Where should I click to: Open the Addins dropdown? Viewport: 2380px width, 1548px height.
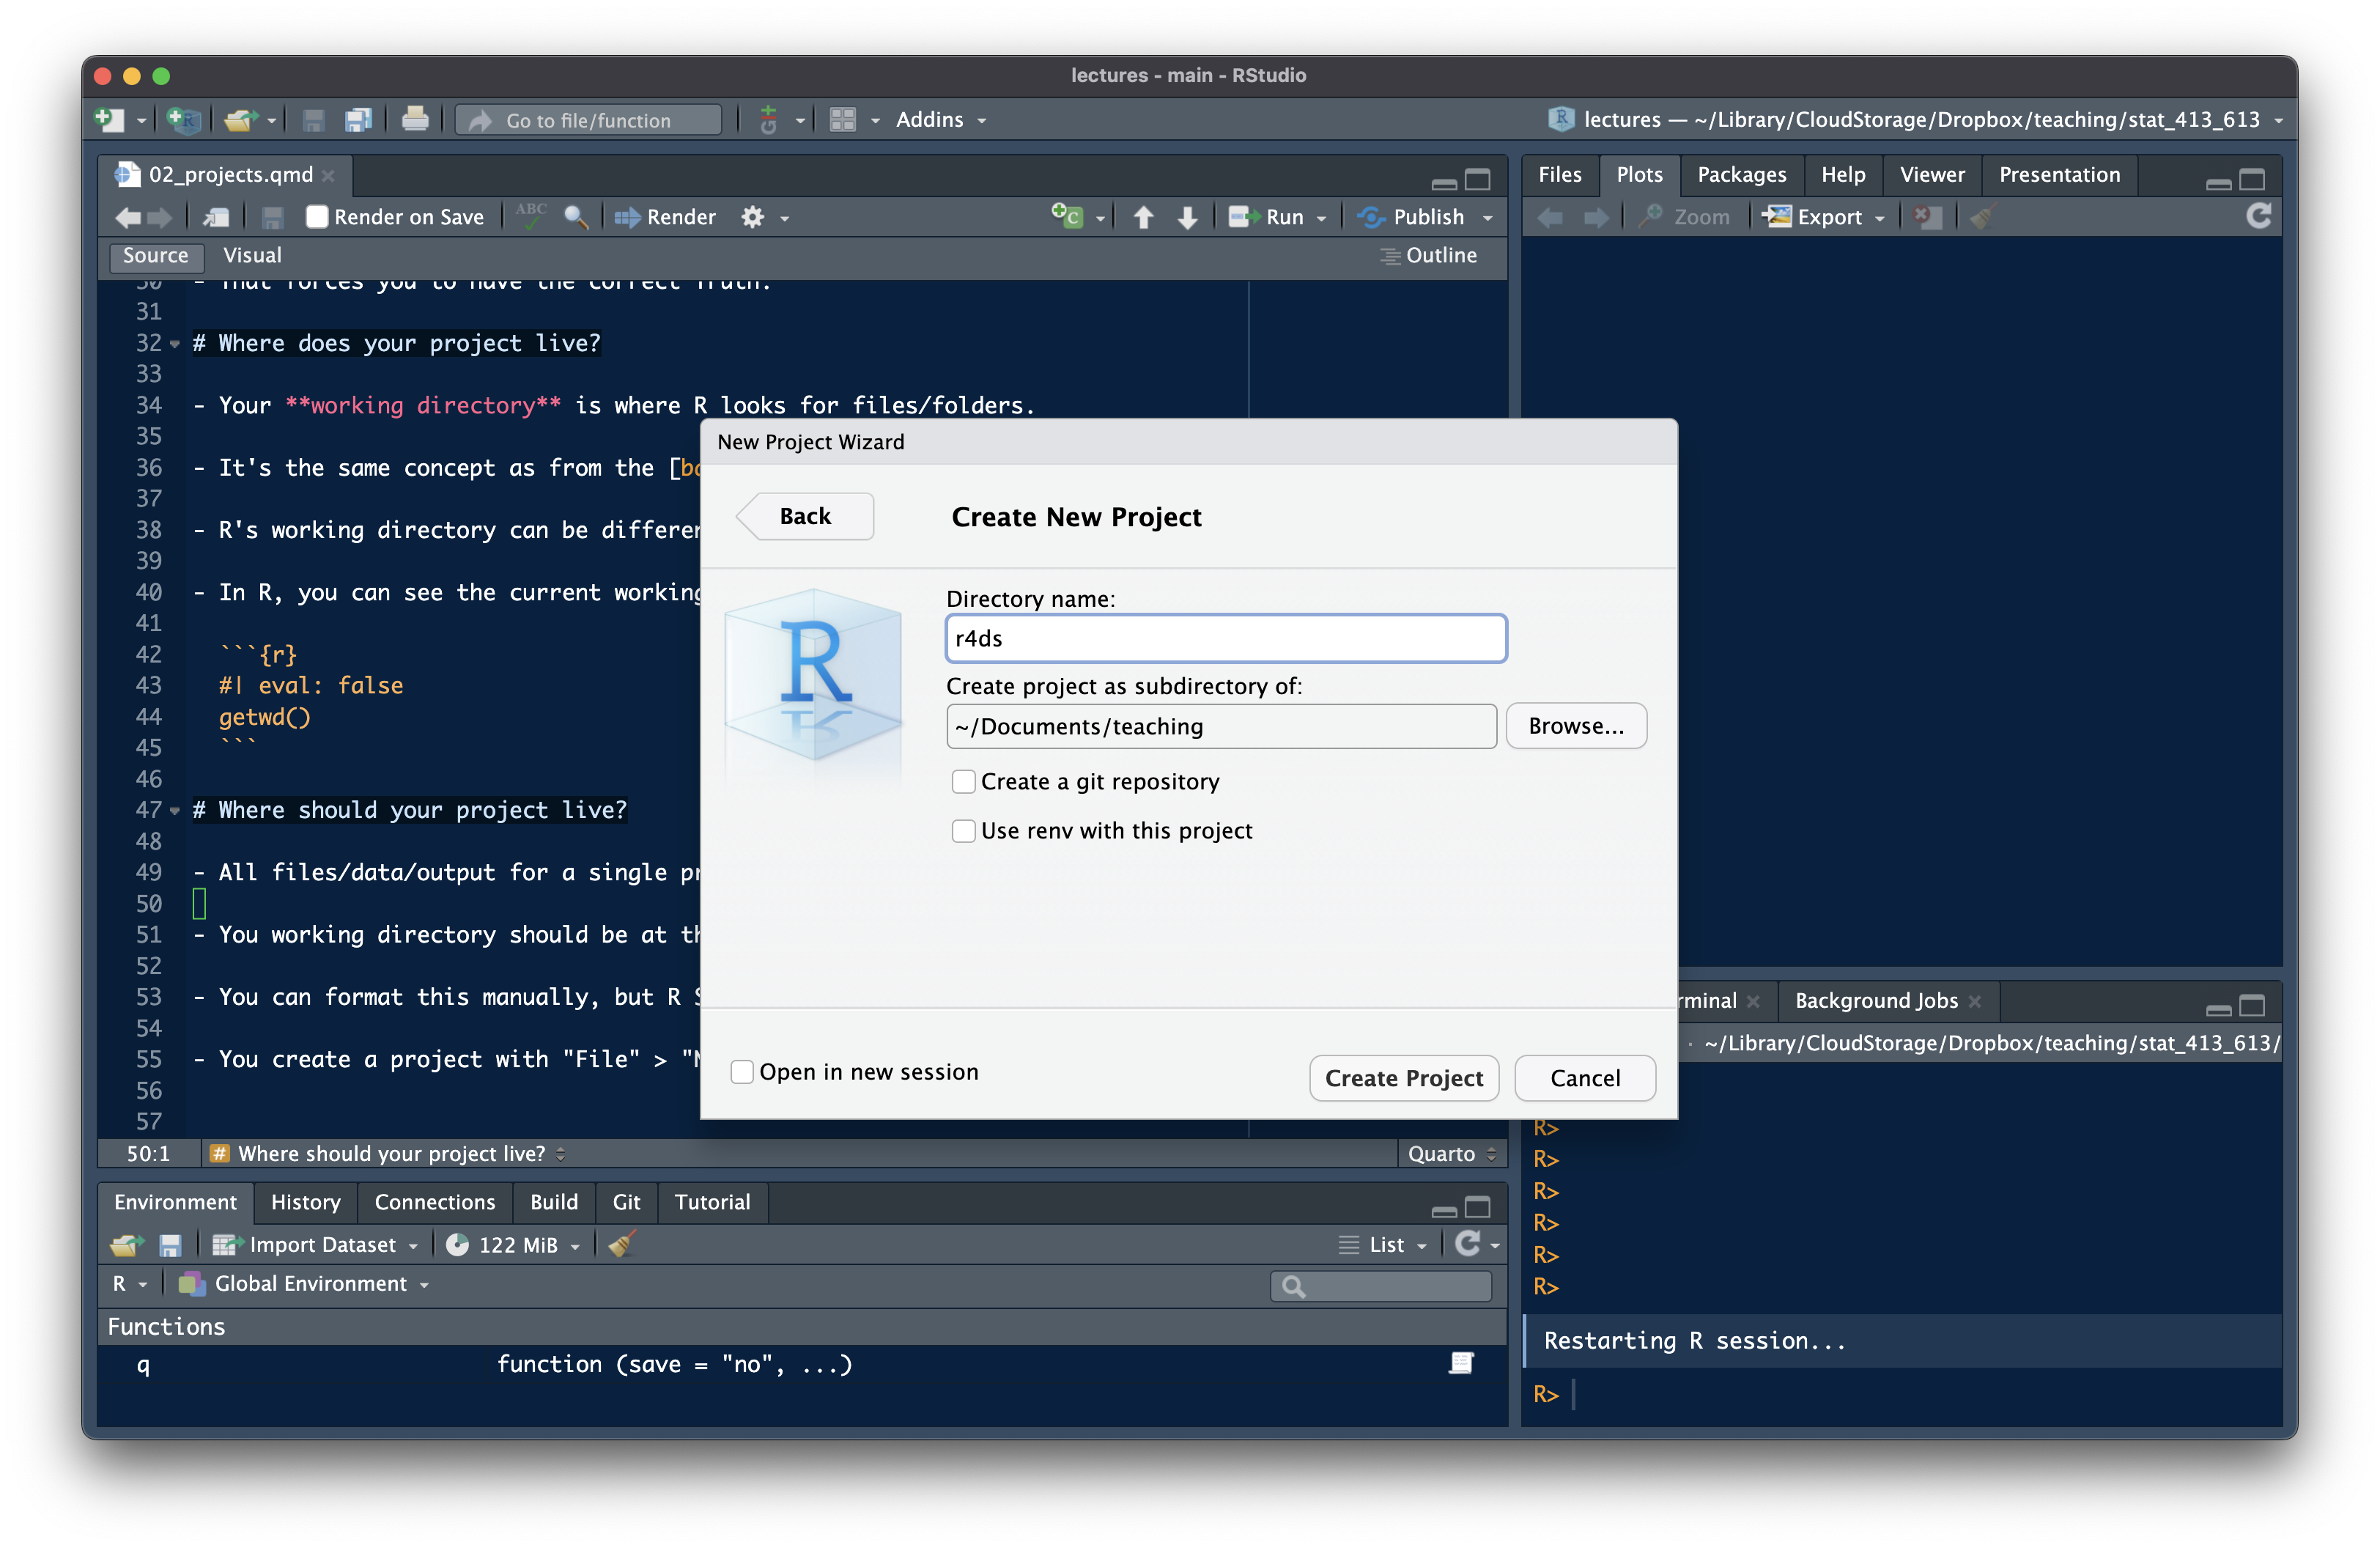941,120
